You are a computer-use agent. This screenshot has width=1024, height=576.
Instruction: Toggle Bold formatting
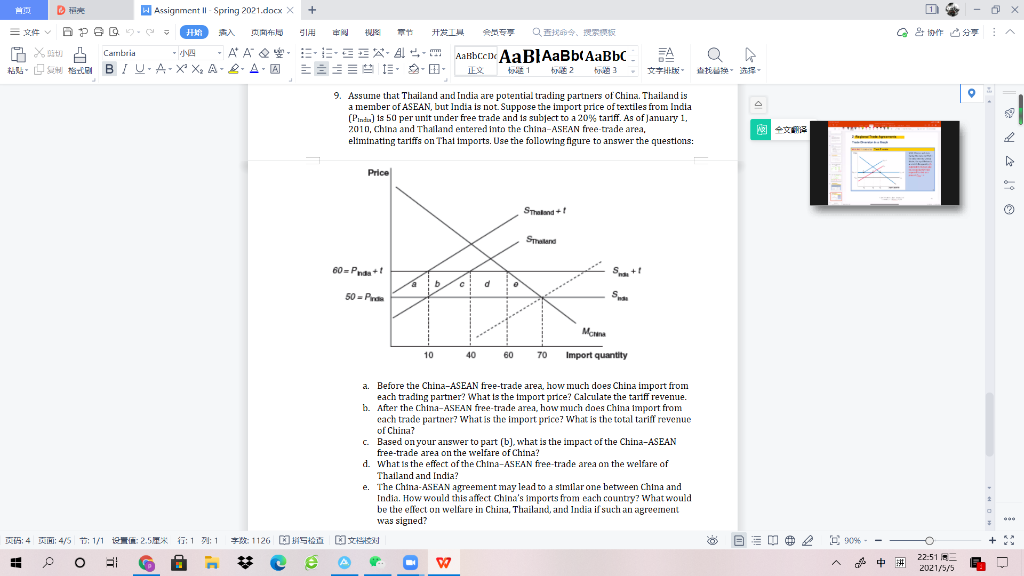109,69
